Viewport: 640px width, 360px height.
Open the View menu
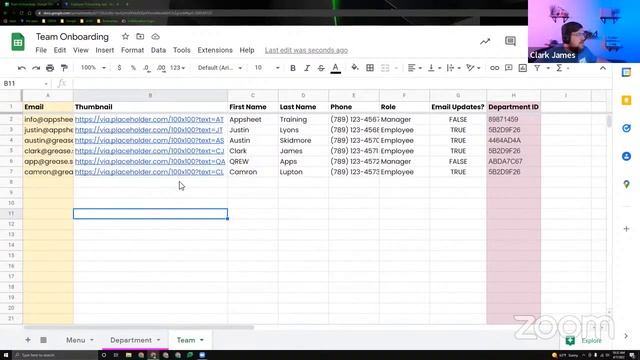(x=81, y=50)
